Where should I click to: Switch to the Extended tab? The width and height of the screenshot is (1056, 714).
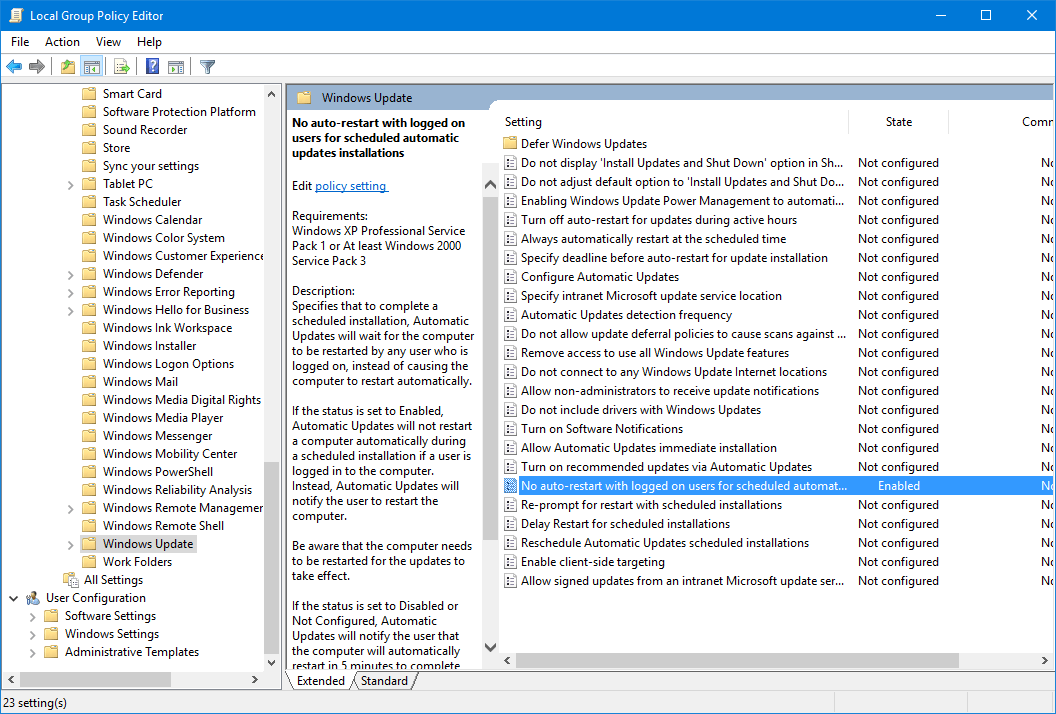[x=321, y=680]
